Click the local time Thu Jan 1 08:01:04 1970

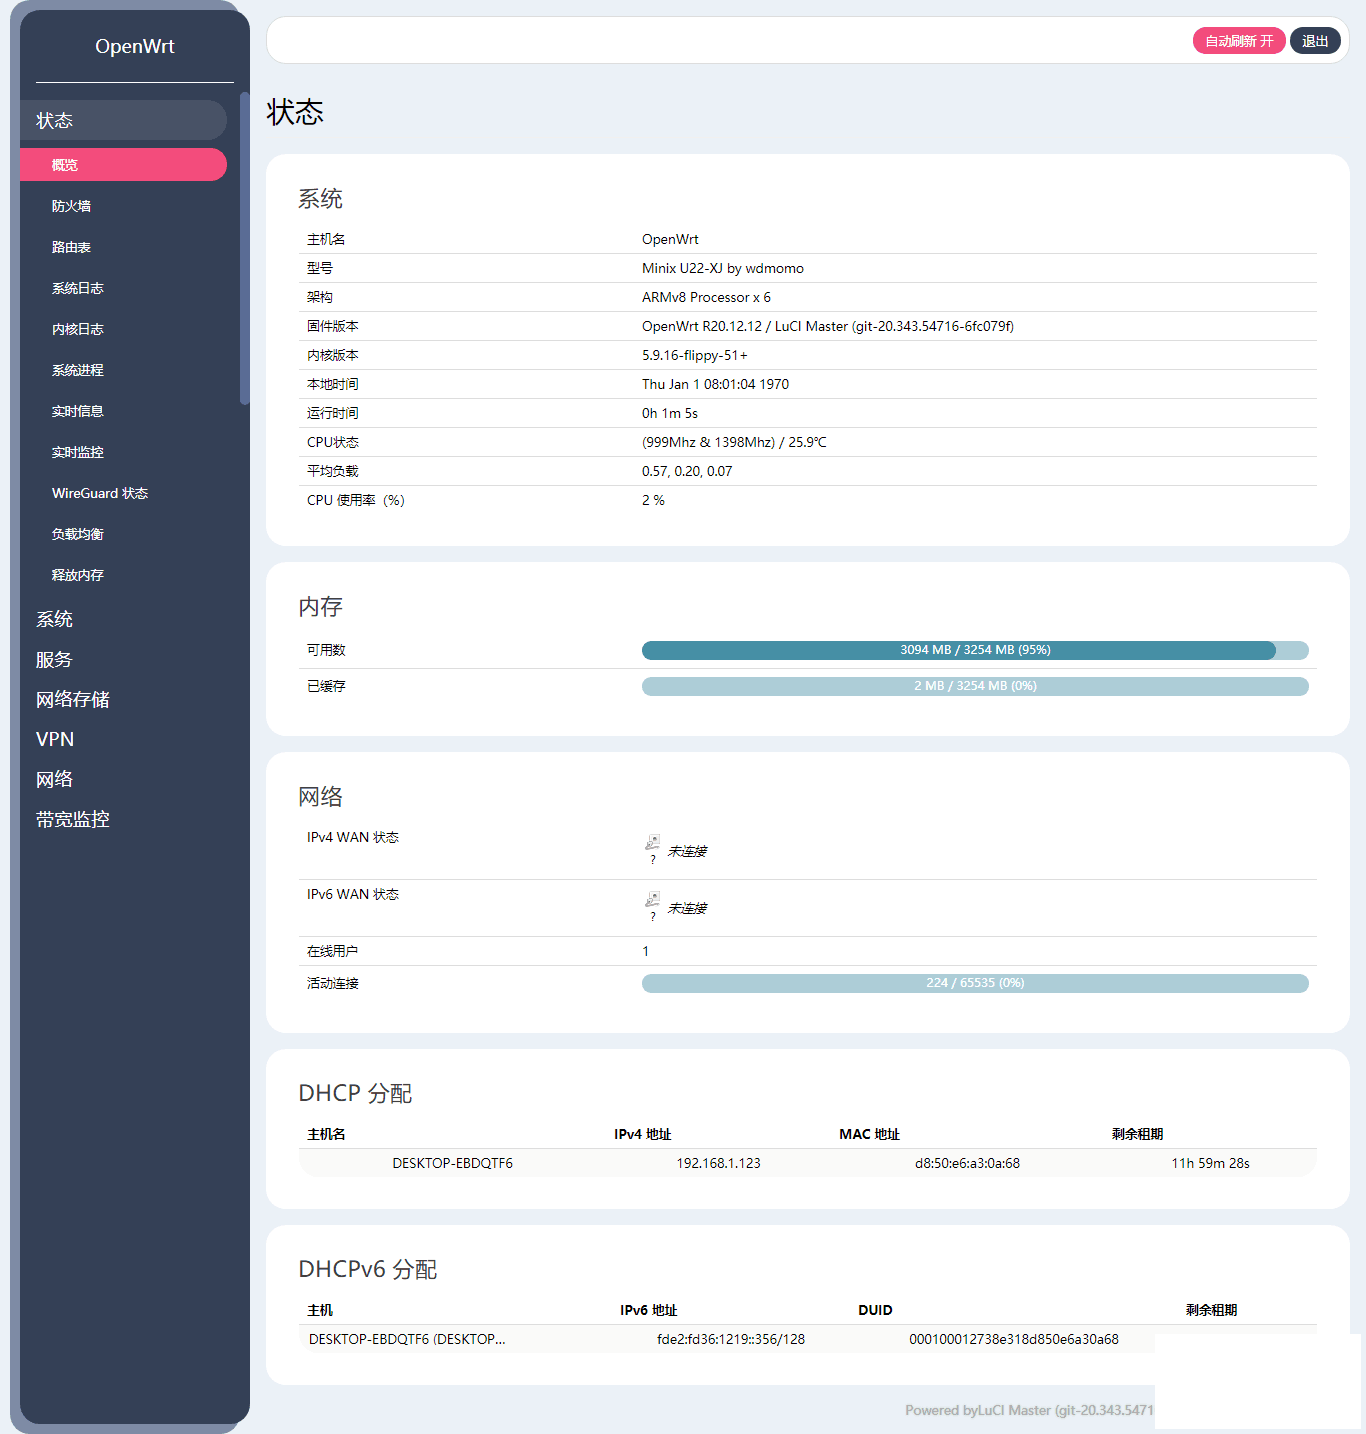[715, 384]
